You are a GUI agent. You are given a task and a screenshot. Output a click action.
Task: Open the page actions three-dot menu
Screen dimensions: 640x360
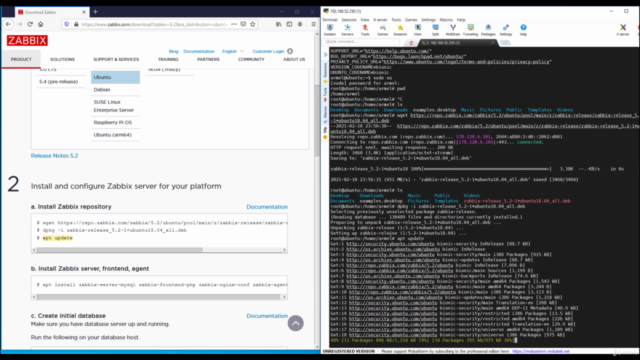(x=233, y=24)
